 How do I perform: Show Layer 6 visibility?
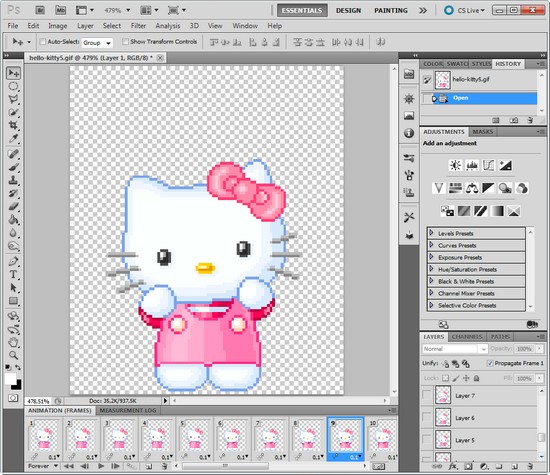pyautogui.click(x=427, y=417)
